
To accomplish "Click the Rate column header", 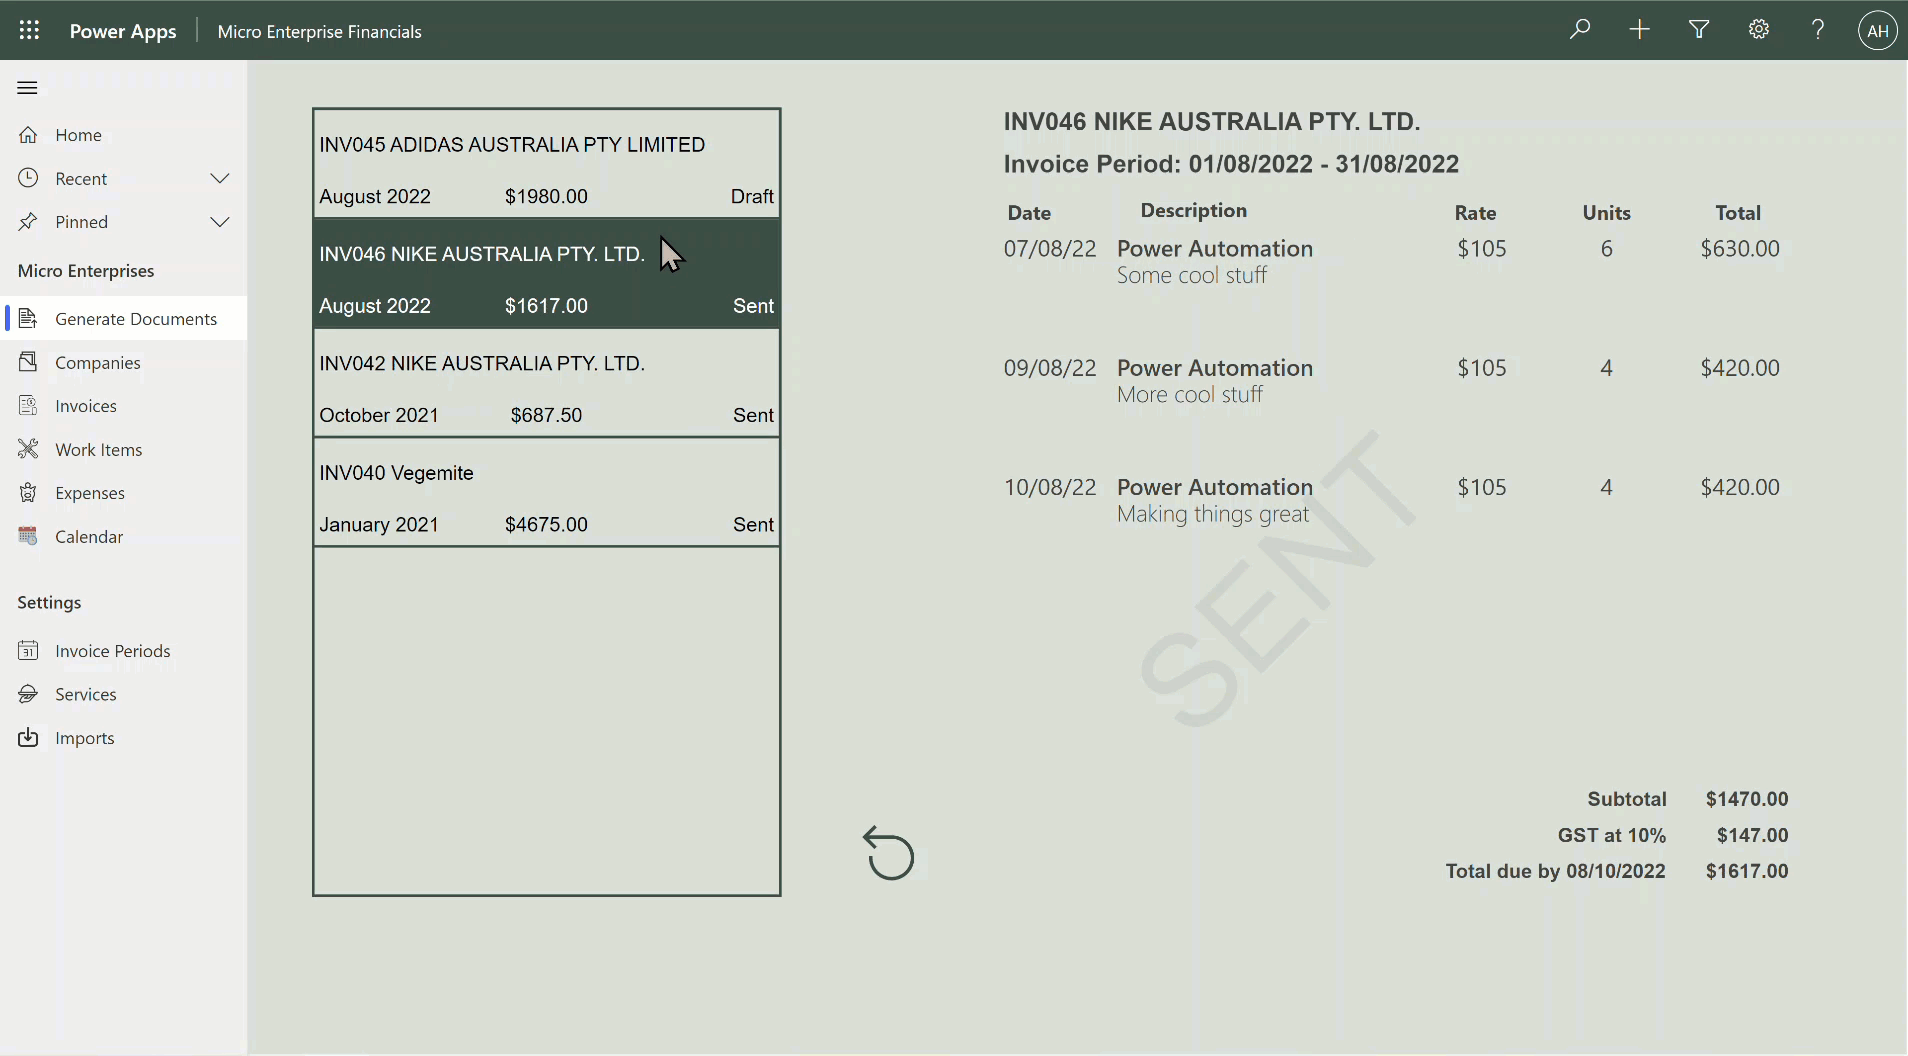I will point(1475,213).
